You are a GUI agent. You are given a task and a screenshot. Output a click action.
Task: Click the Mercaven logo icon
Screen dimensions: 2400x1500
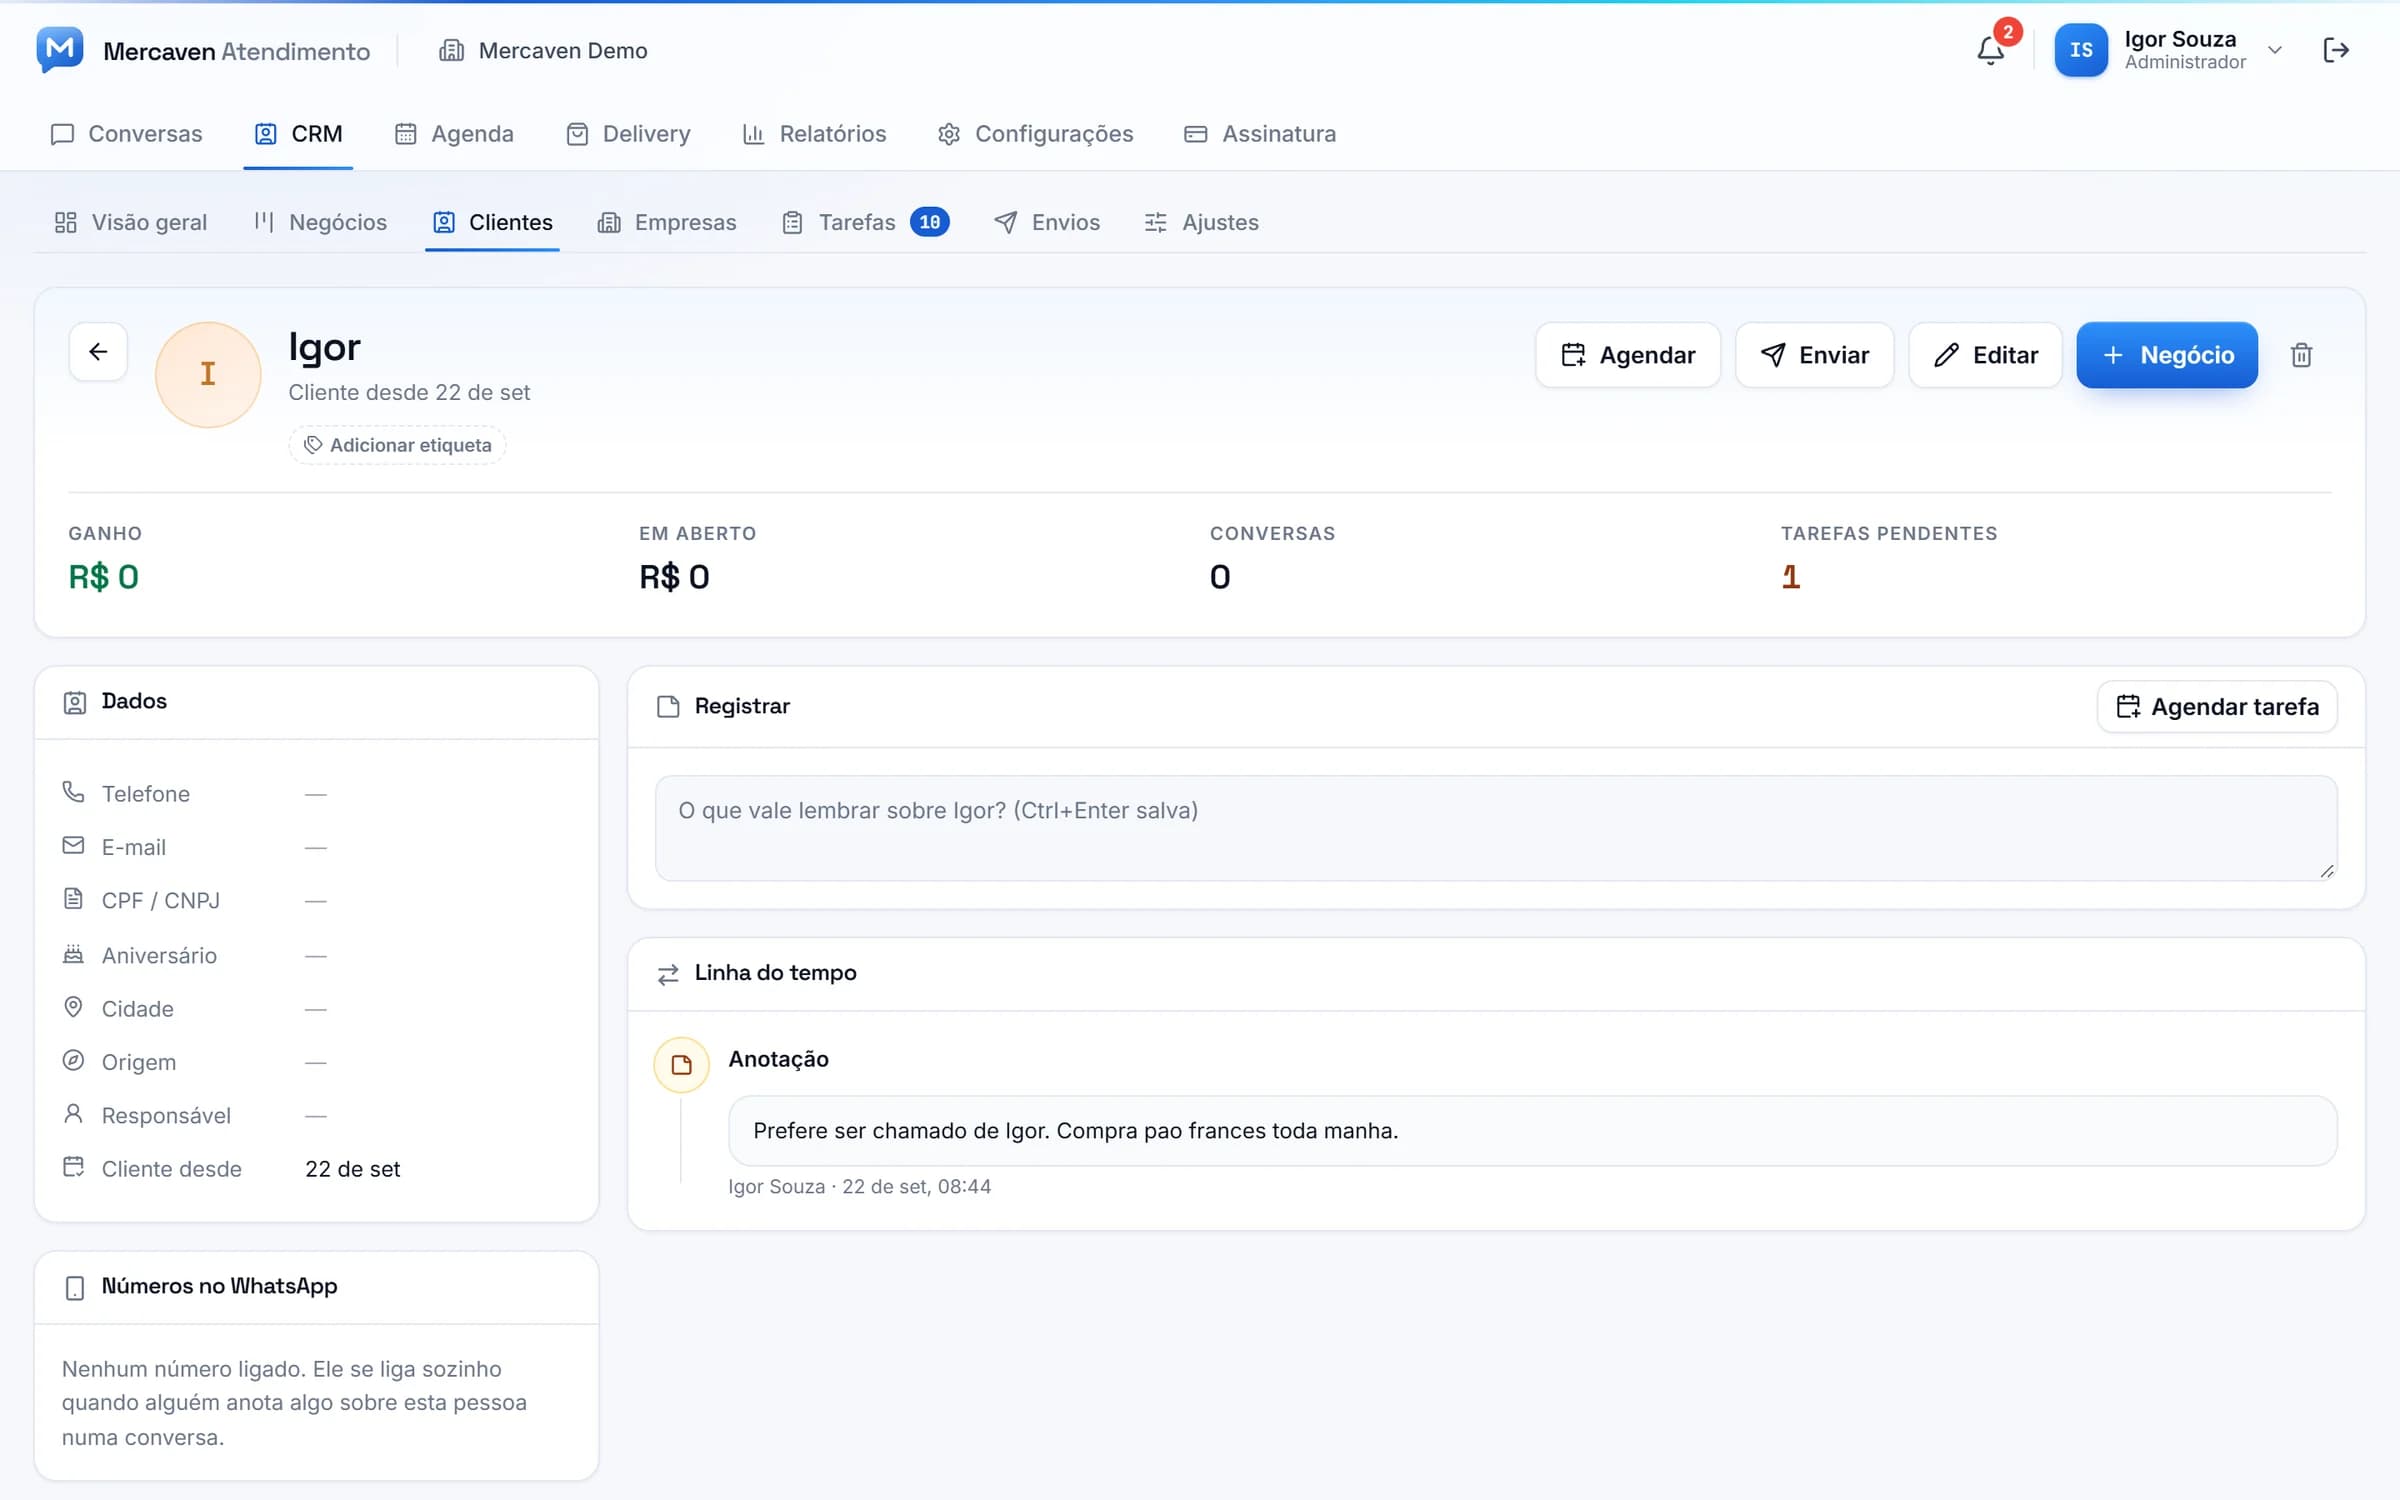(60, 50)
